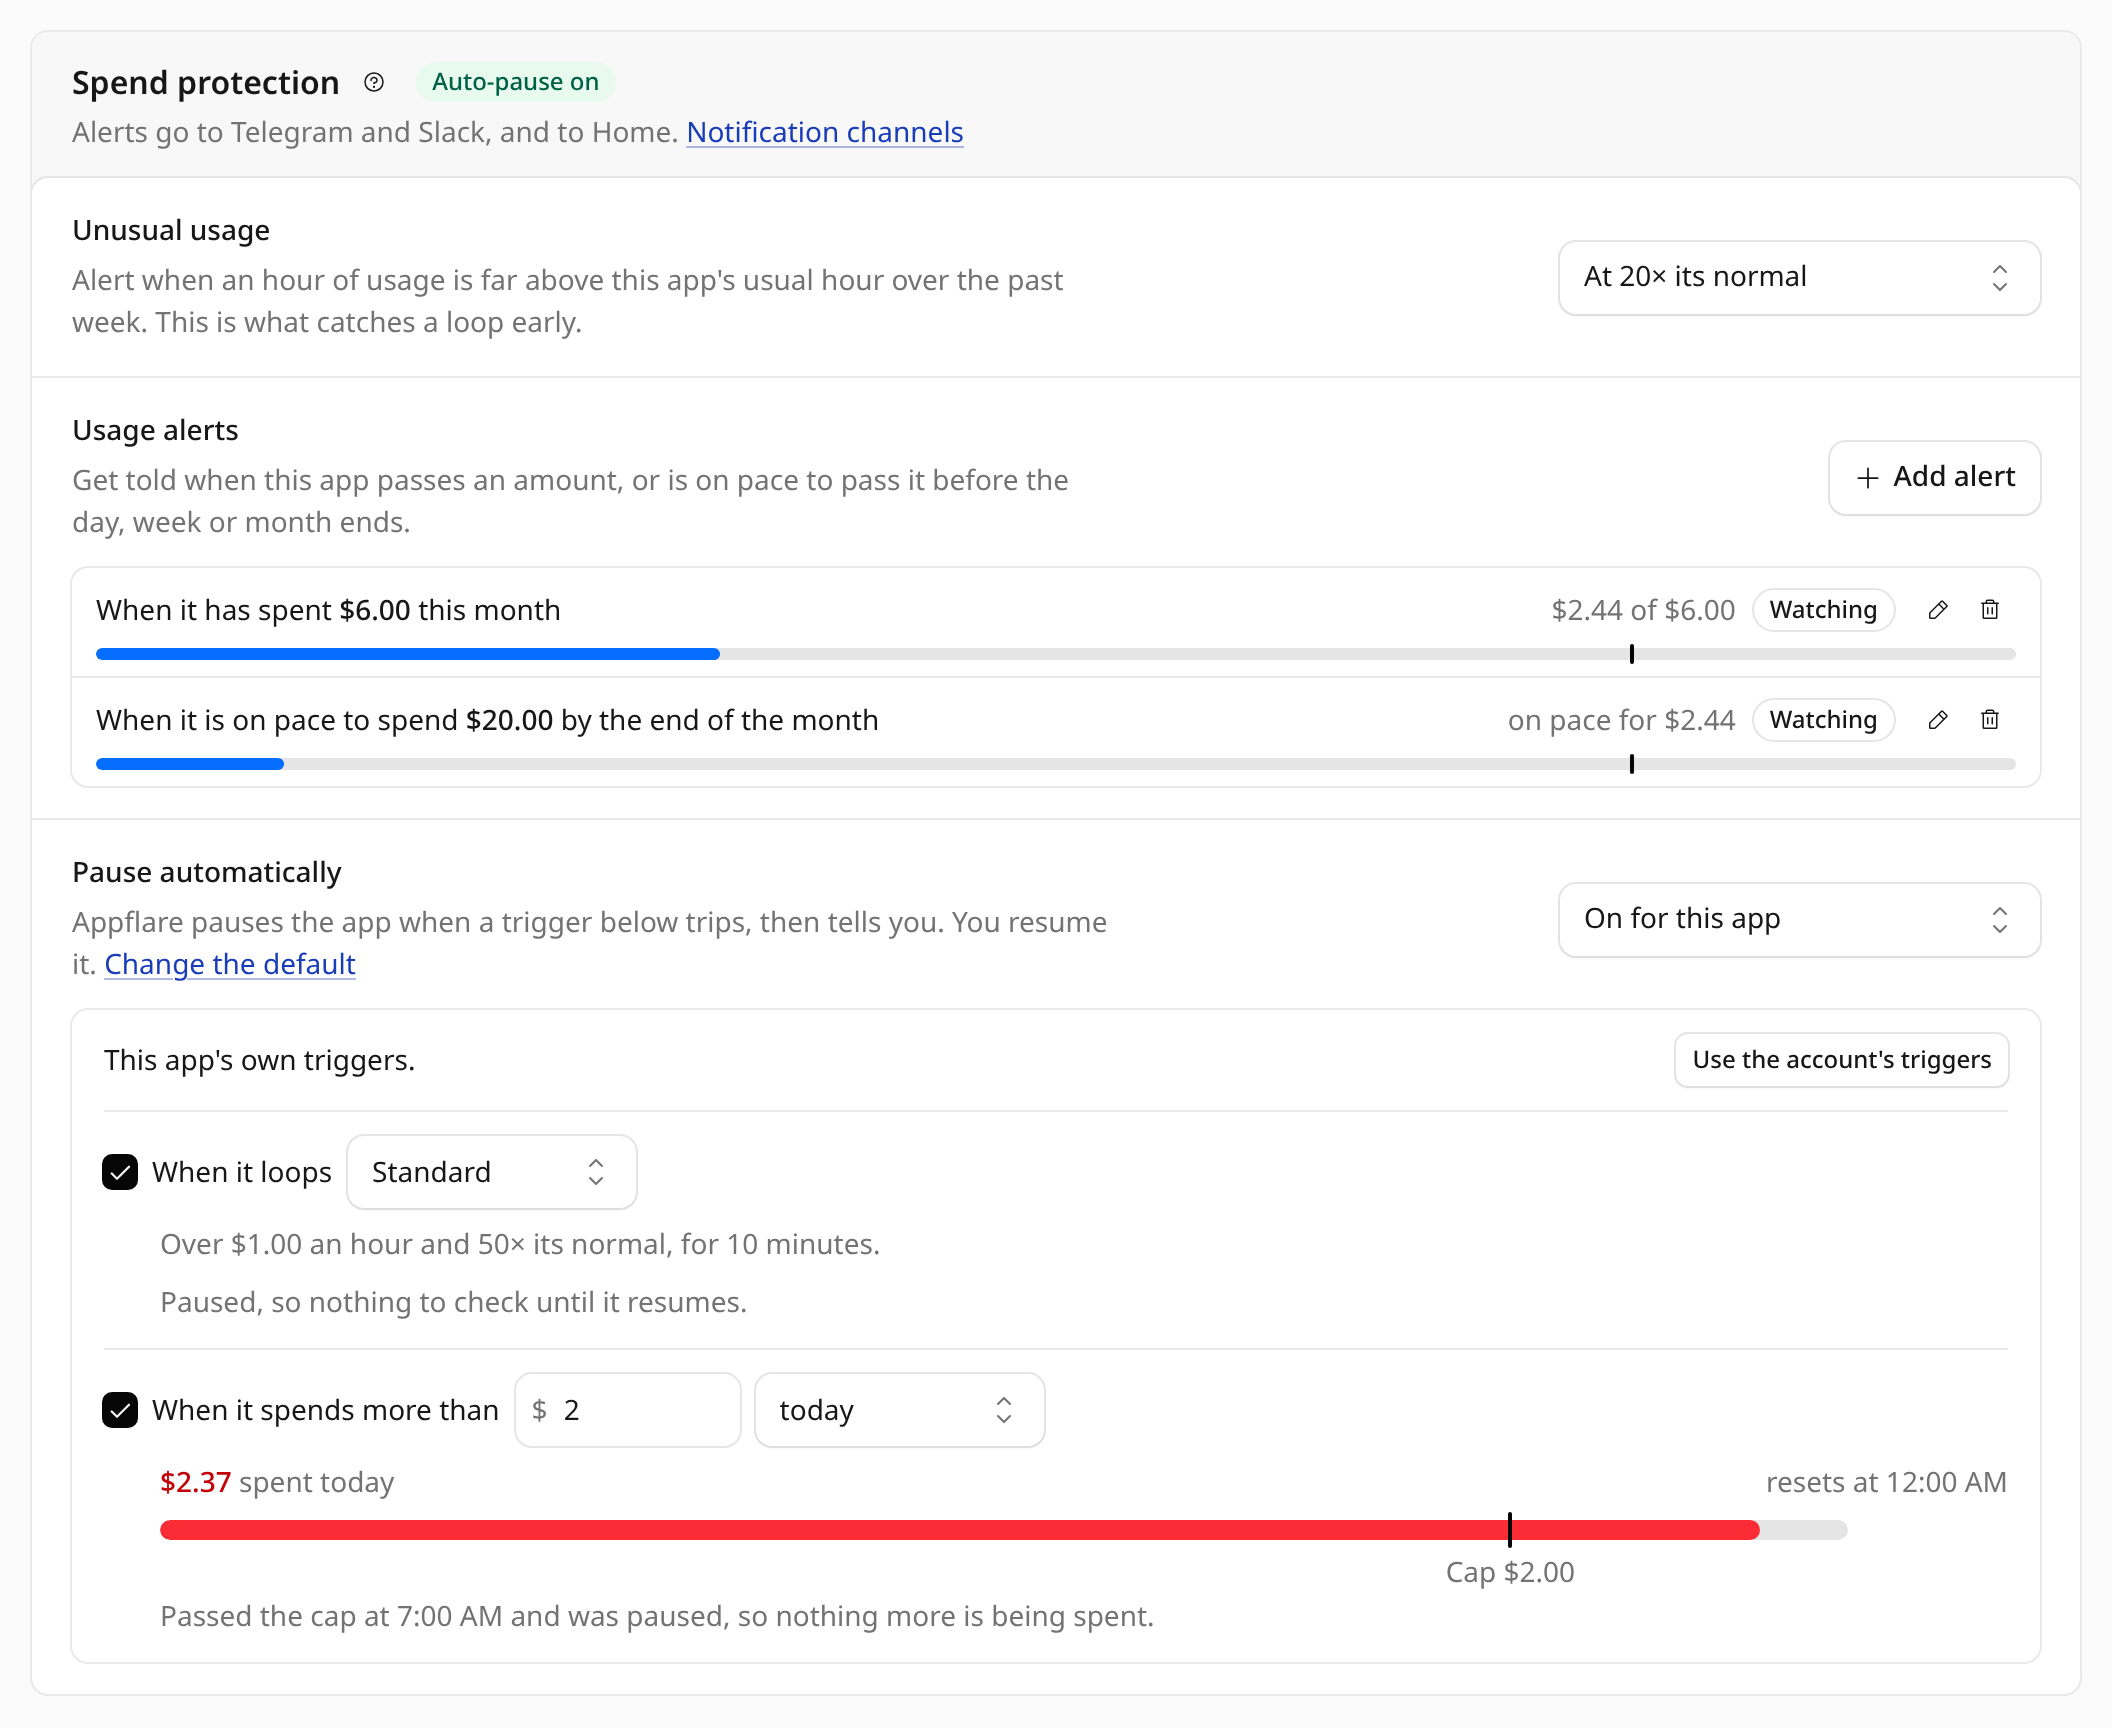Toggle the When it loops checkbox
This screenshot has width=2112, height=1728.
tap(120, 1172)
